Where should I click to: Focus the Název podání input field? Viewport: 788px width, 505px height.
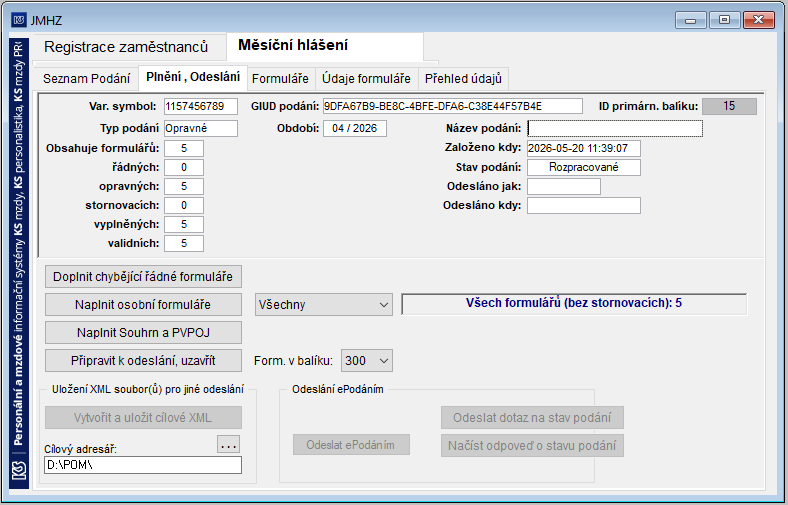[615, 129]
